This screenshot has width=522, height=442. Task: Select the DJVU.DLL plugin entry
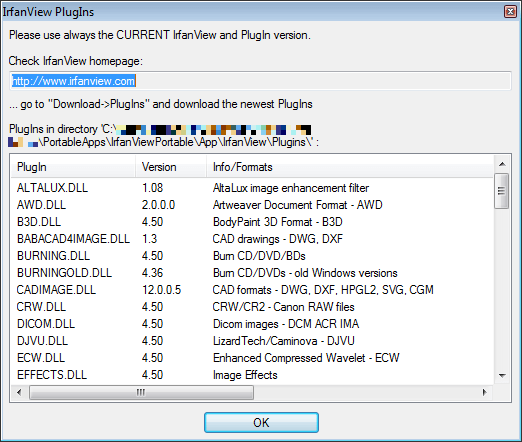42,341
